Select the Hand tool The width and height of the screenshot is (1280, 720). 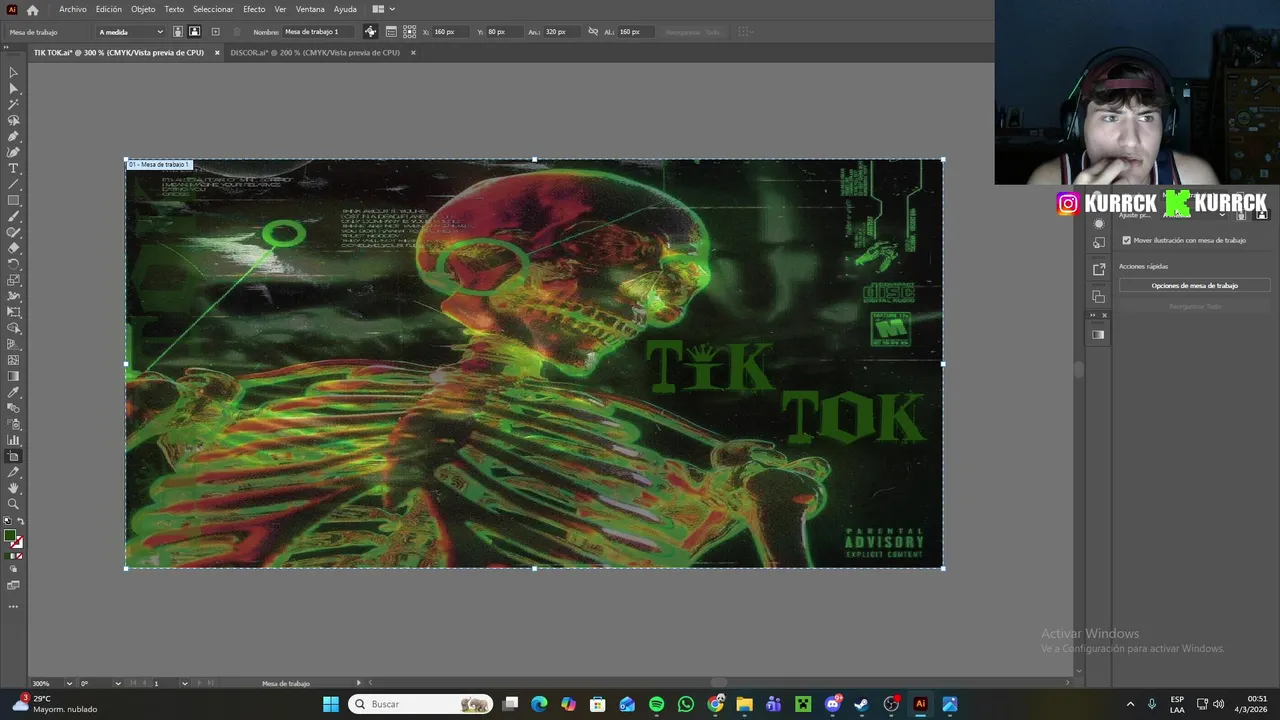(x=13, y=489)
